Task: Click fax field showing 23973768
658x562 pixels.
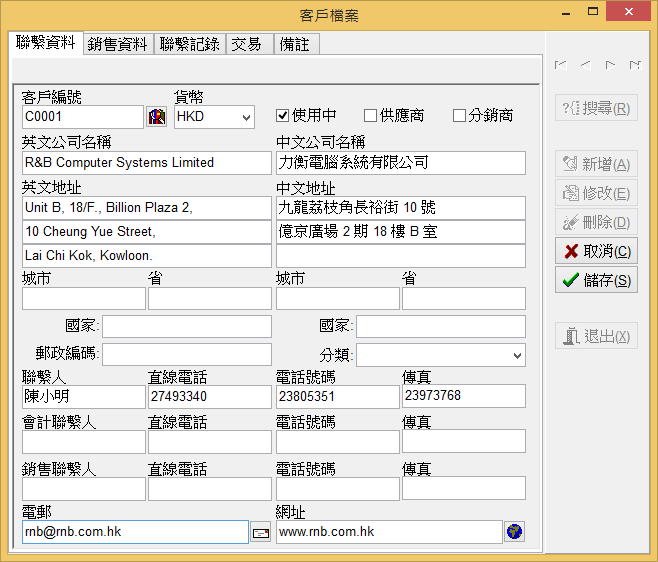Action: 464,396
